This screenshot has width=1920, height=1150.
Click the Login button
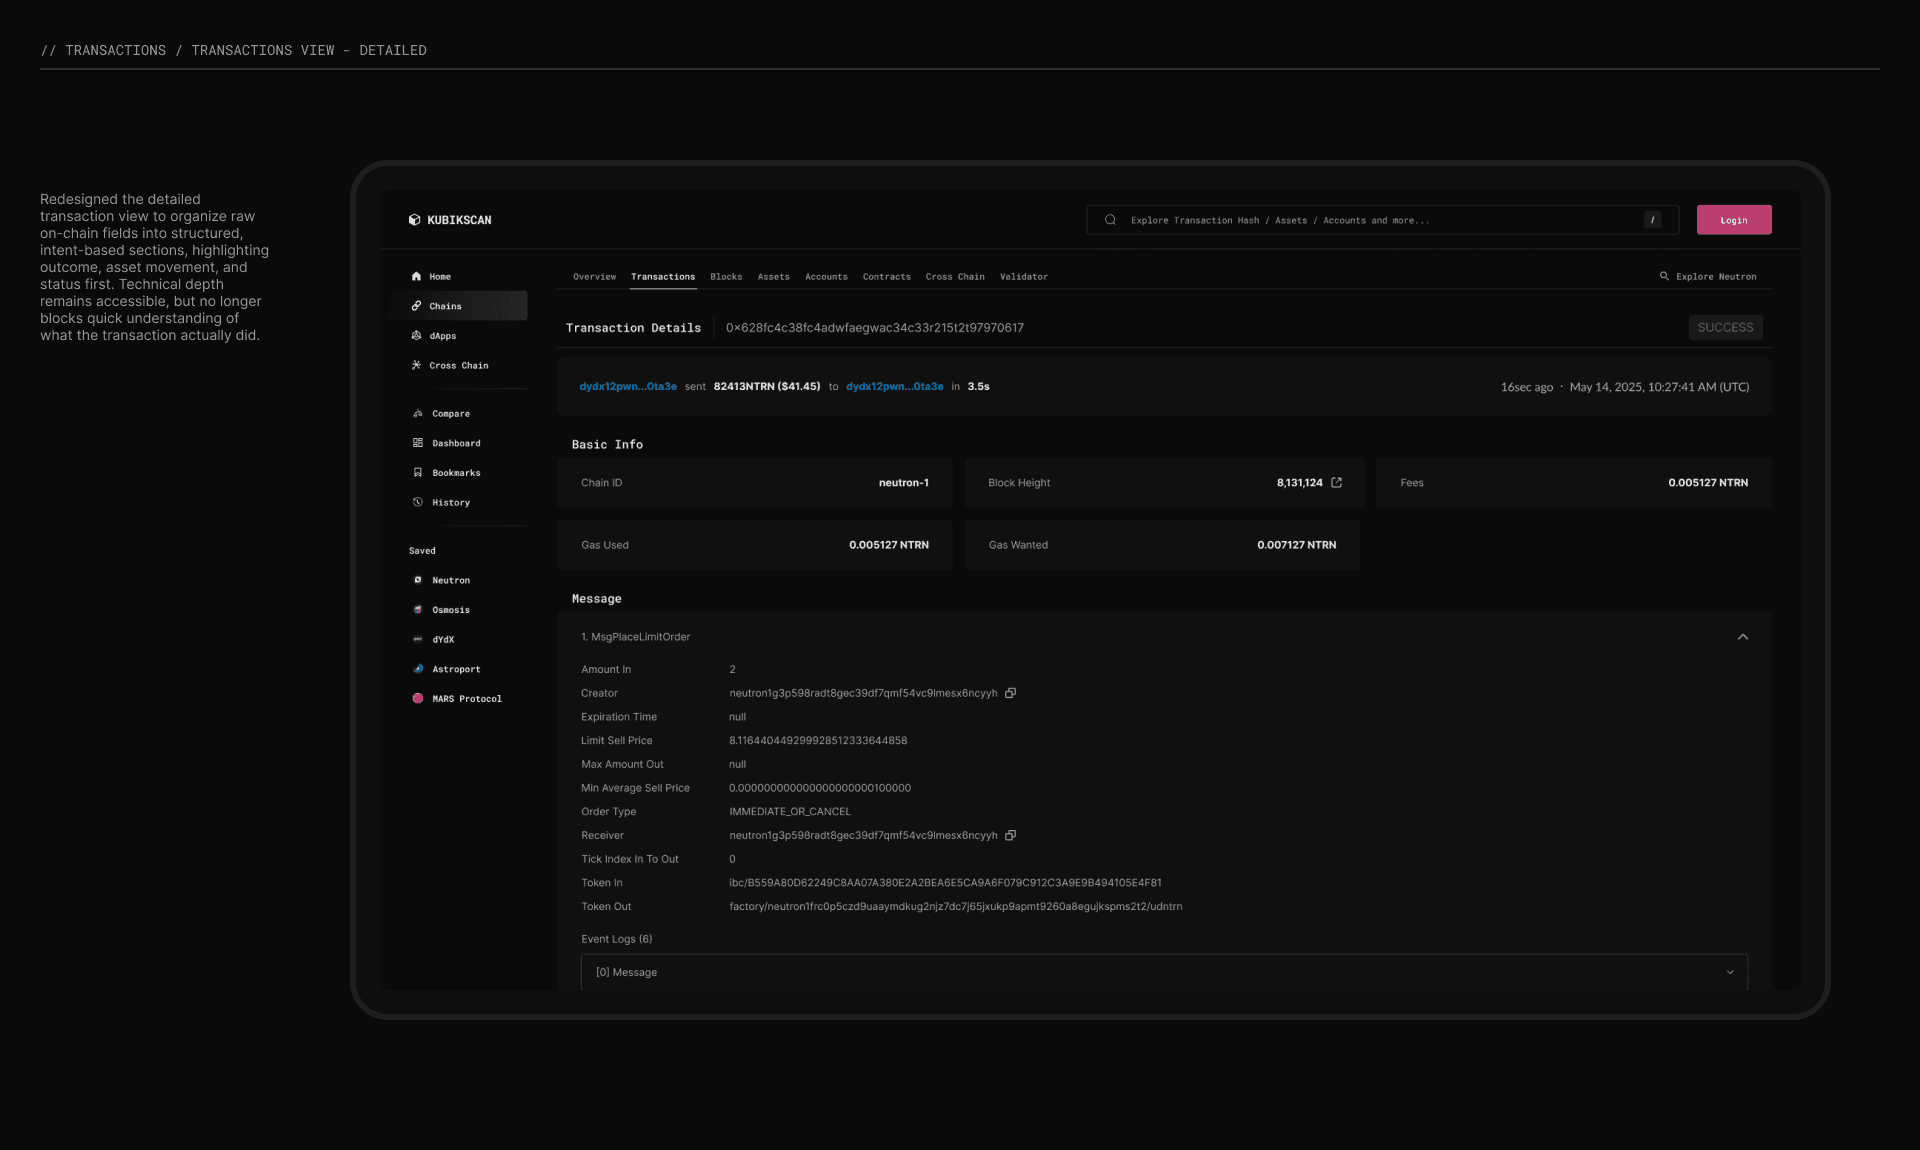[1733, 220]
